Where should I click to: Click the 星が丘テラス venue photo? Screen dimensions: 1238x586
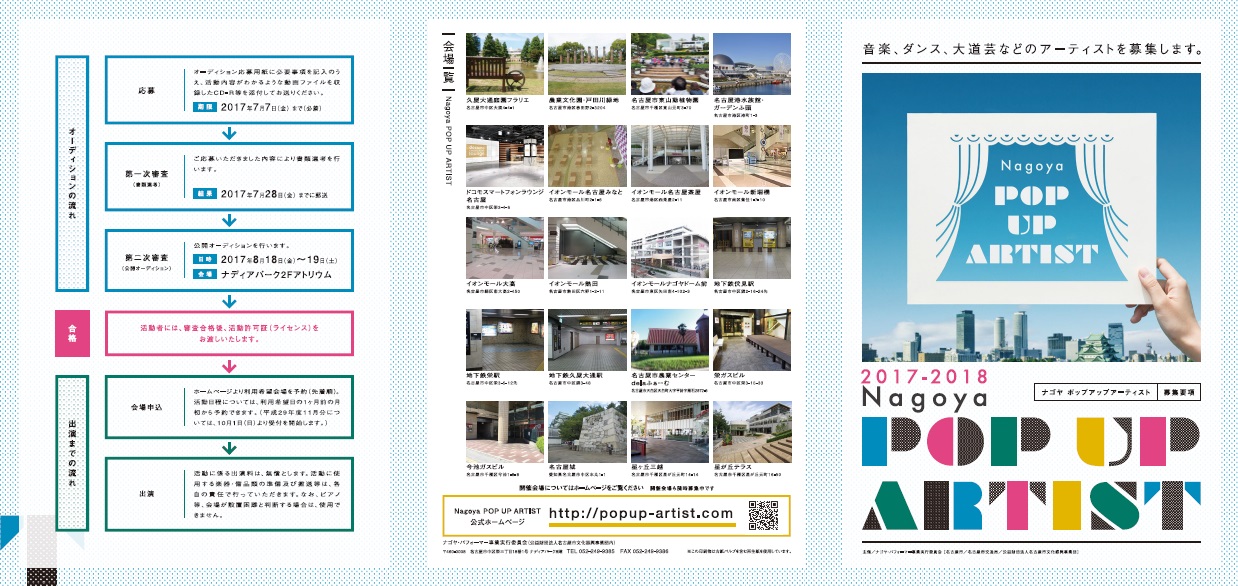751,430
